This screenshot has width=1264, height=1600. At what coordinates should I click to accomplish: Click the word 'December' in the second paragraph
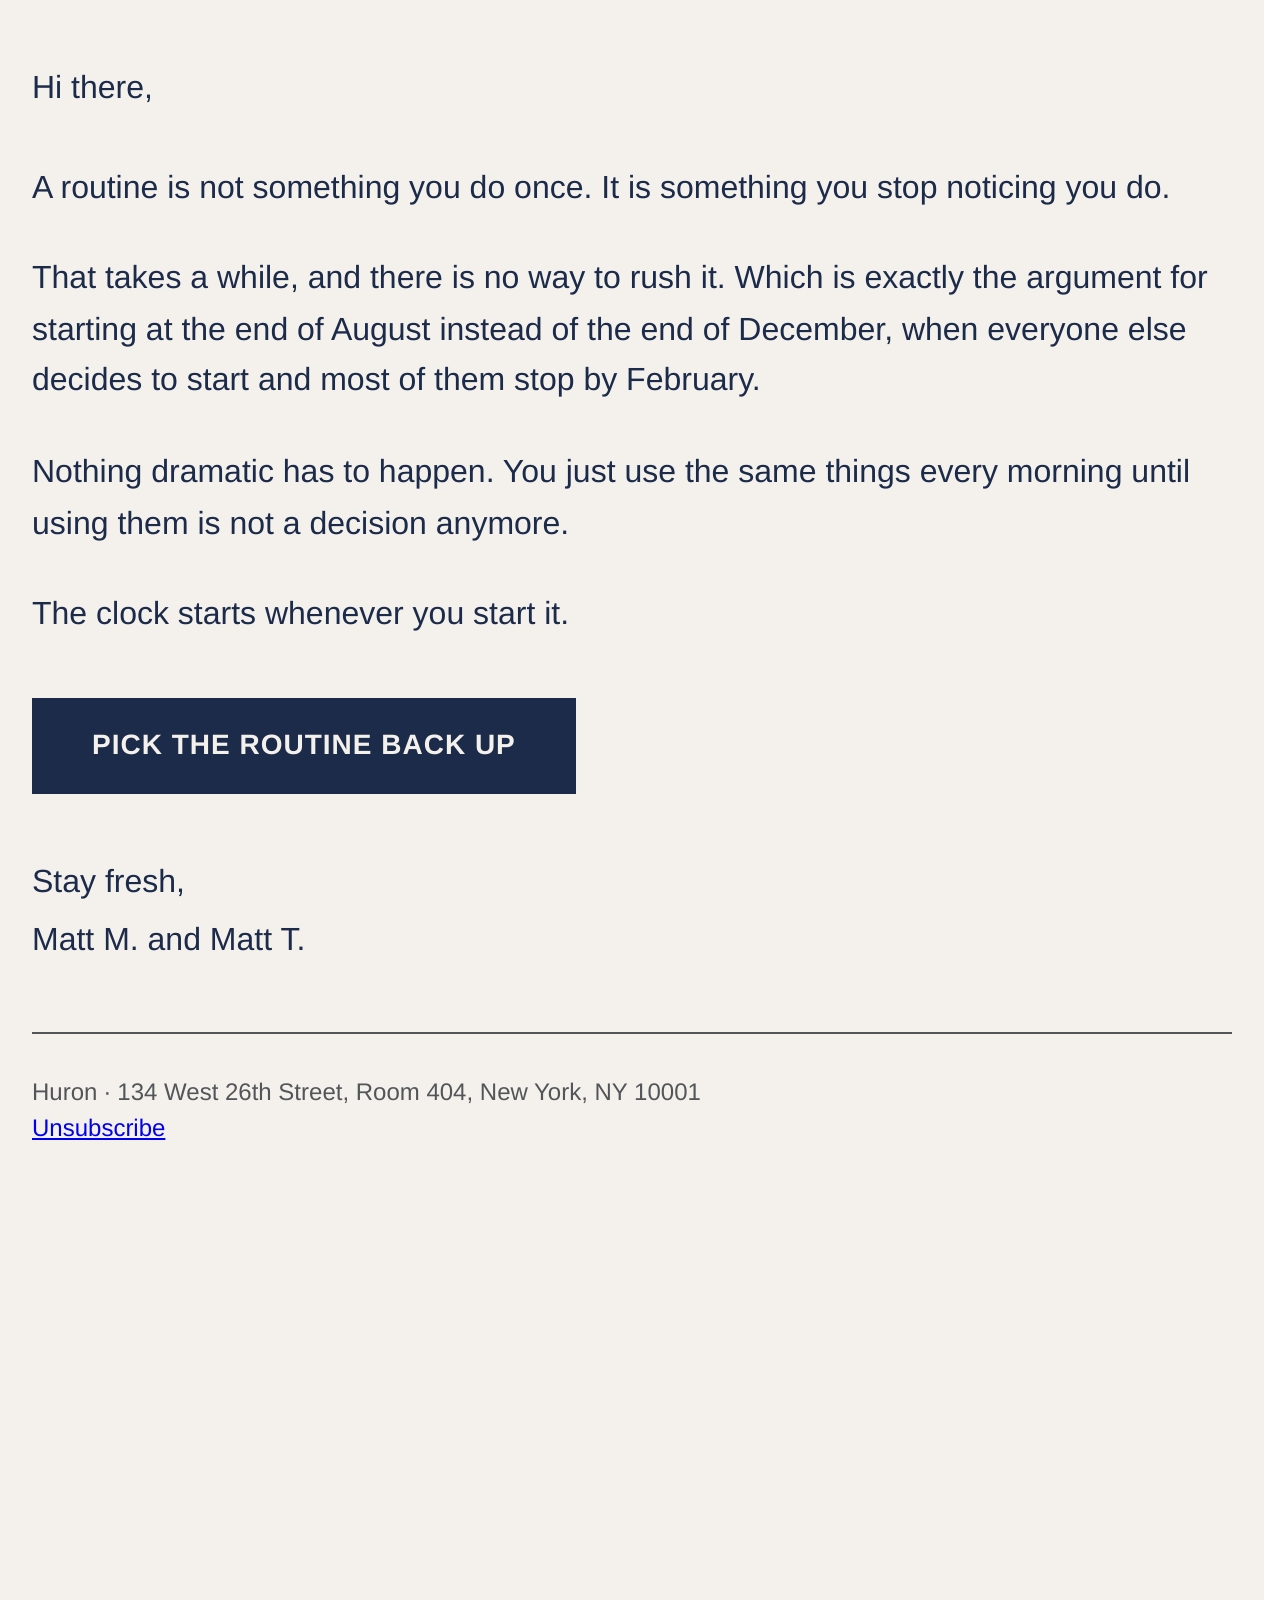(815, 329)
